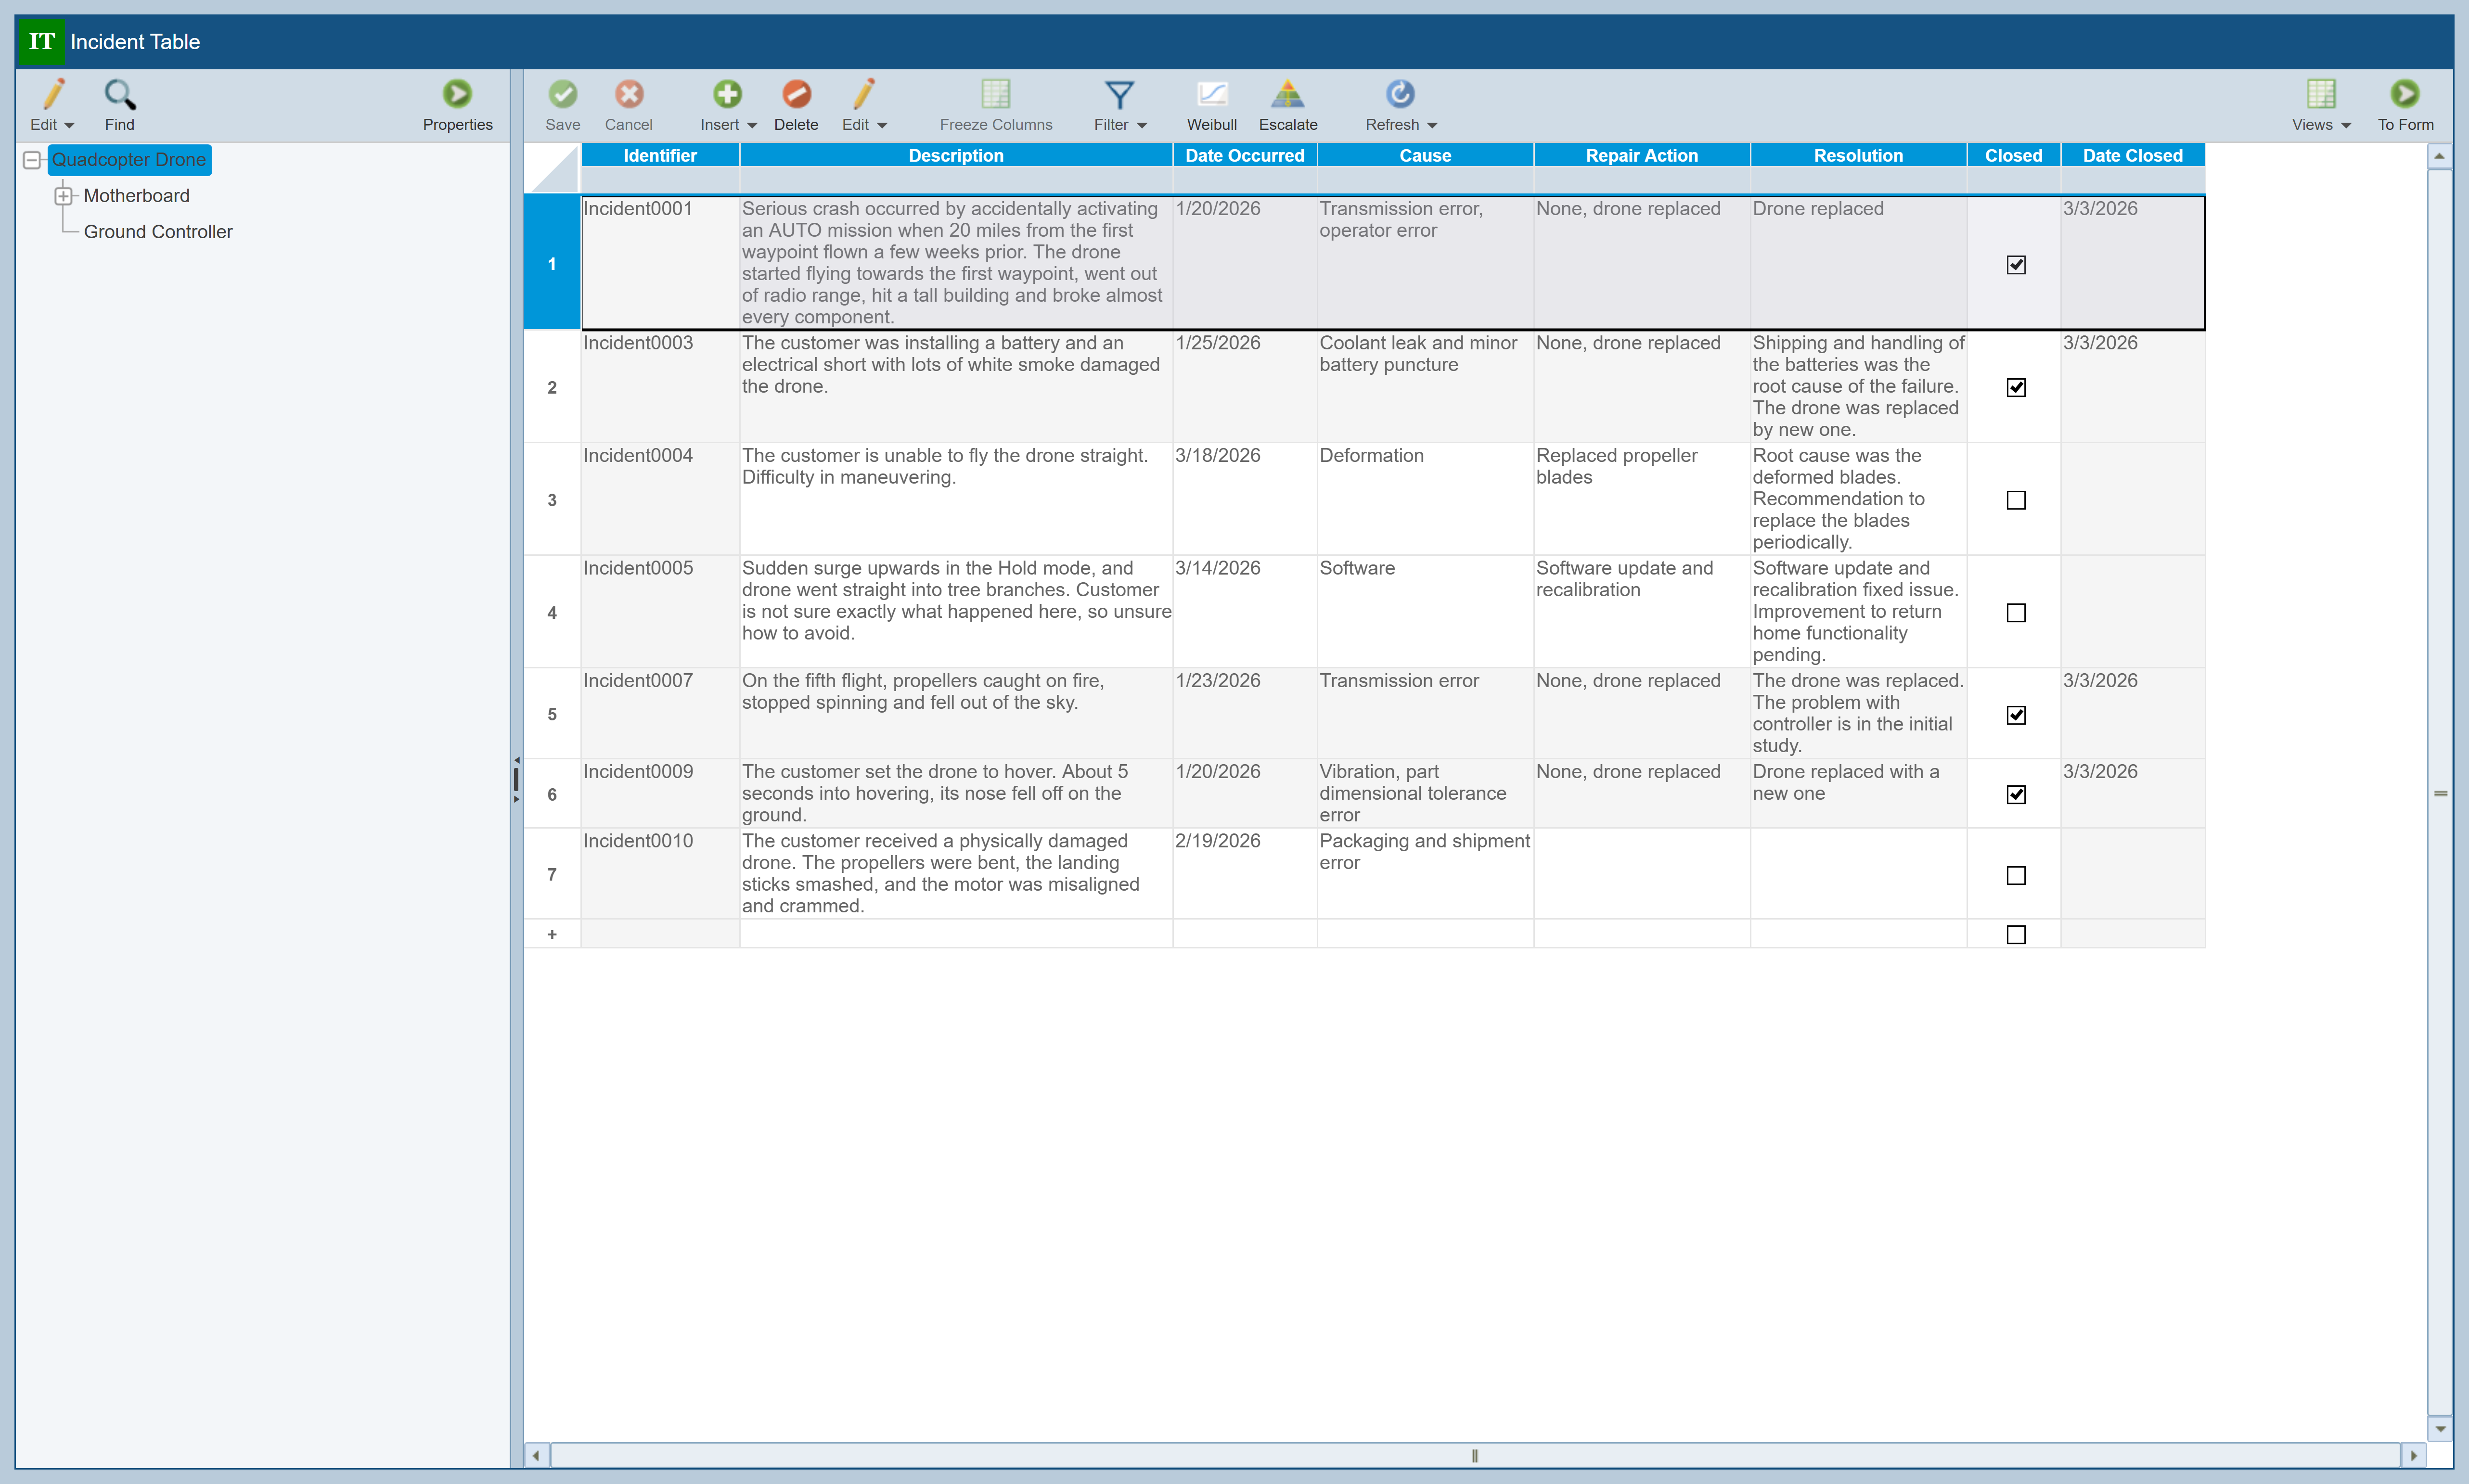Click the Filter funnel icon

coord(1119,95)
